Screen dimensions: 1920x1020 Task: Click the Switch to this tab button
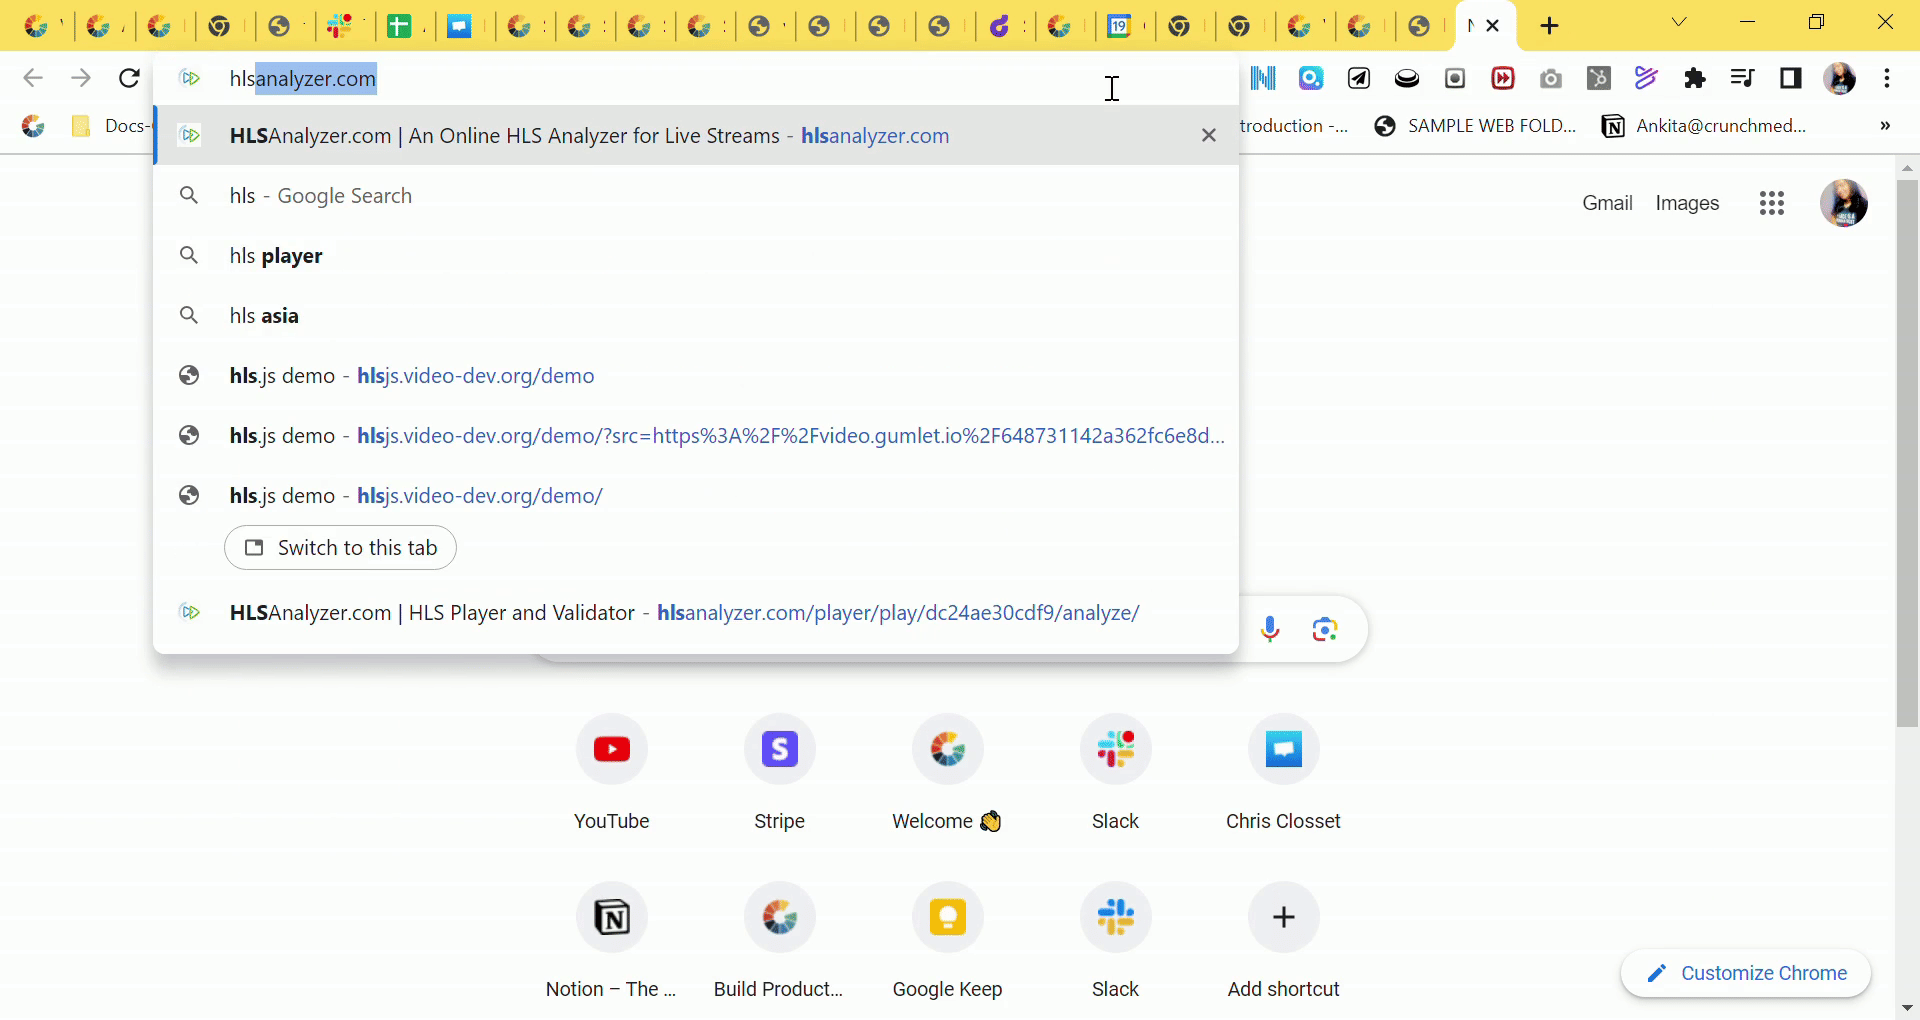(x=340, y=548)
